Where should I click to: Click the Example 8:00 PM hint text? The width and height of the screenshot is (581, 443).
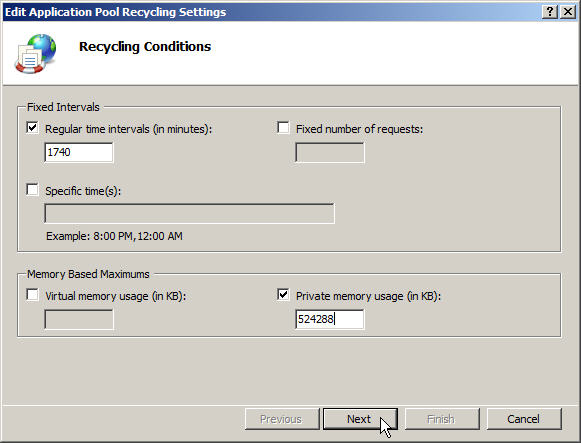tap(114, 236)
